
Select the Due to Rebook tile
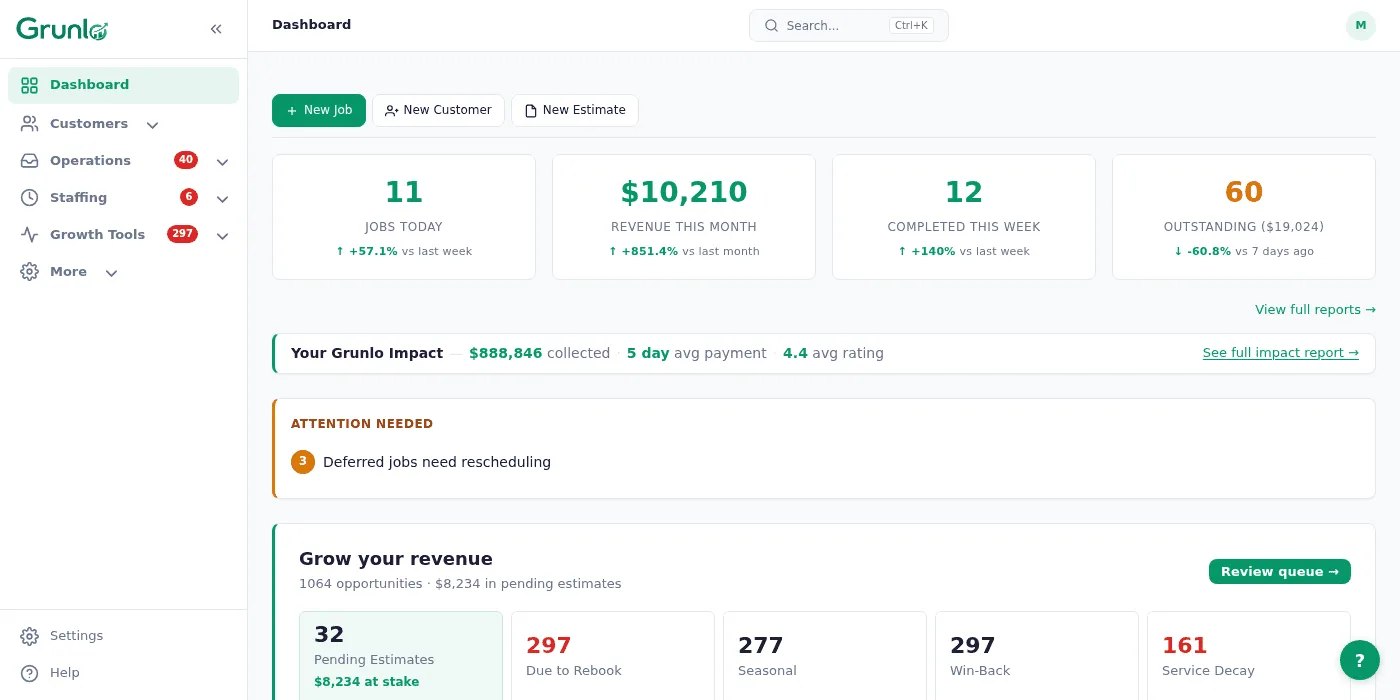click(x=613, y=656)
